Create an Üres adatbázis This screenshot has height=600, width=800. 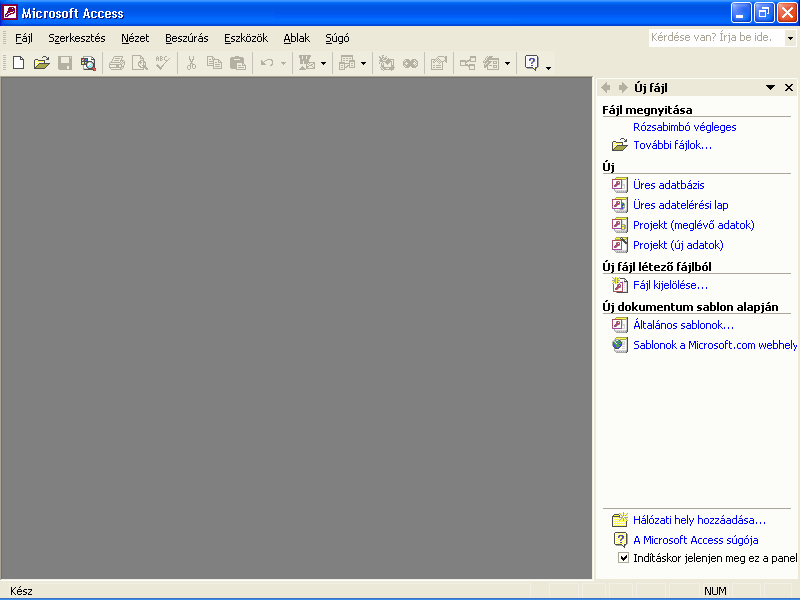pyautogui.click(x=668, y=185)
